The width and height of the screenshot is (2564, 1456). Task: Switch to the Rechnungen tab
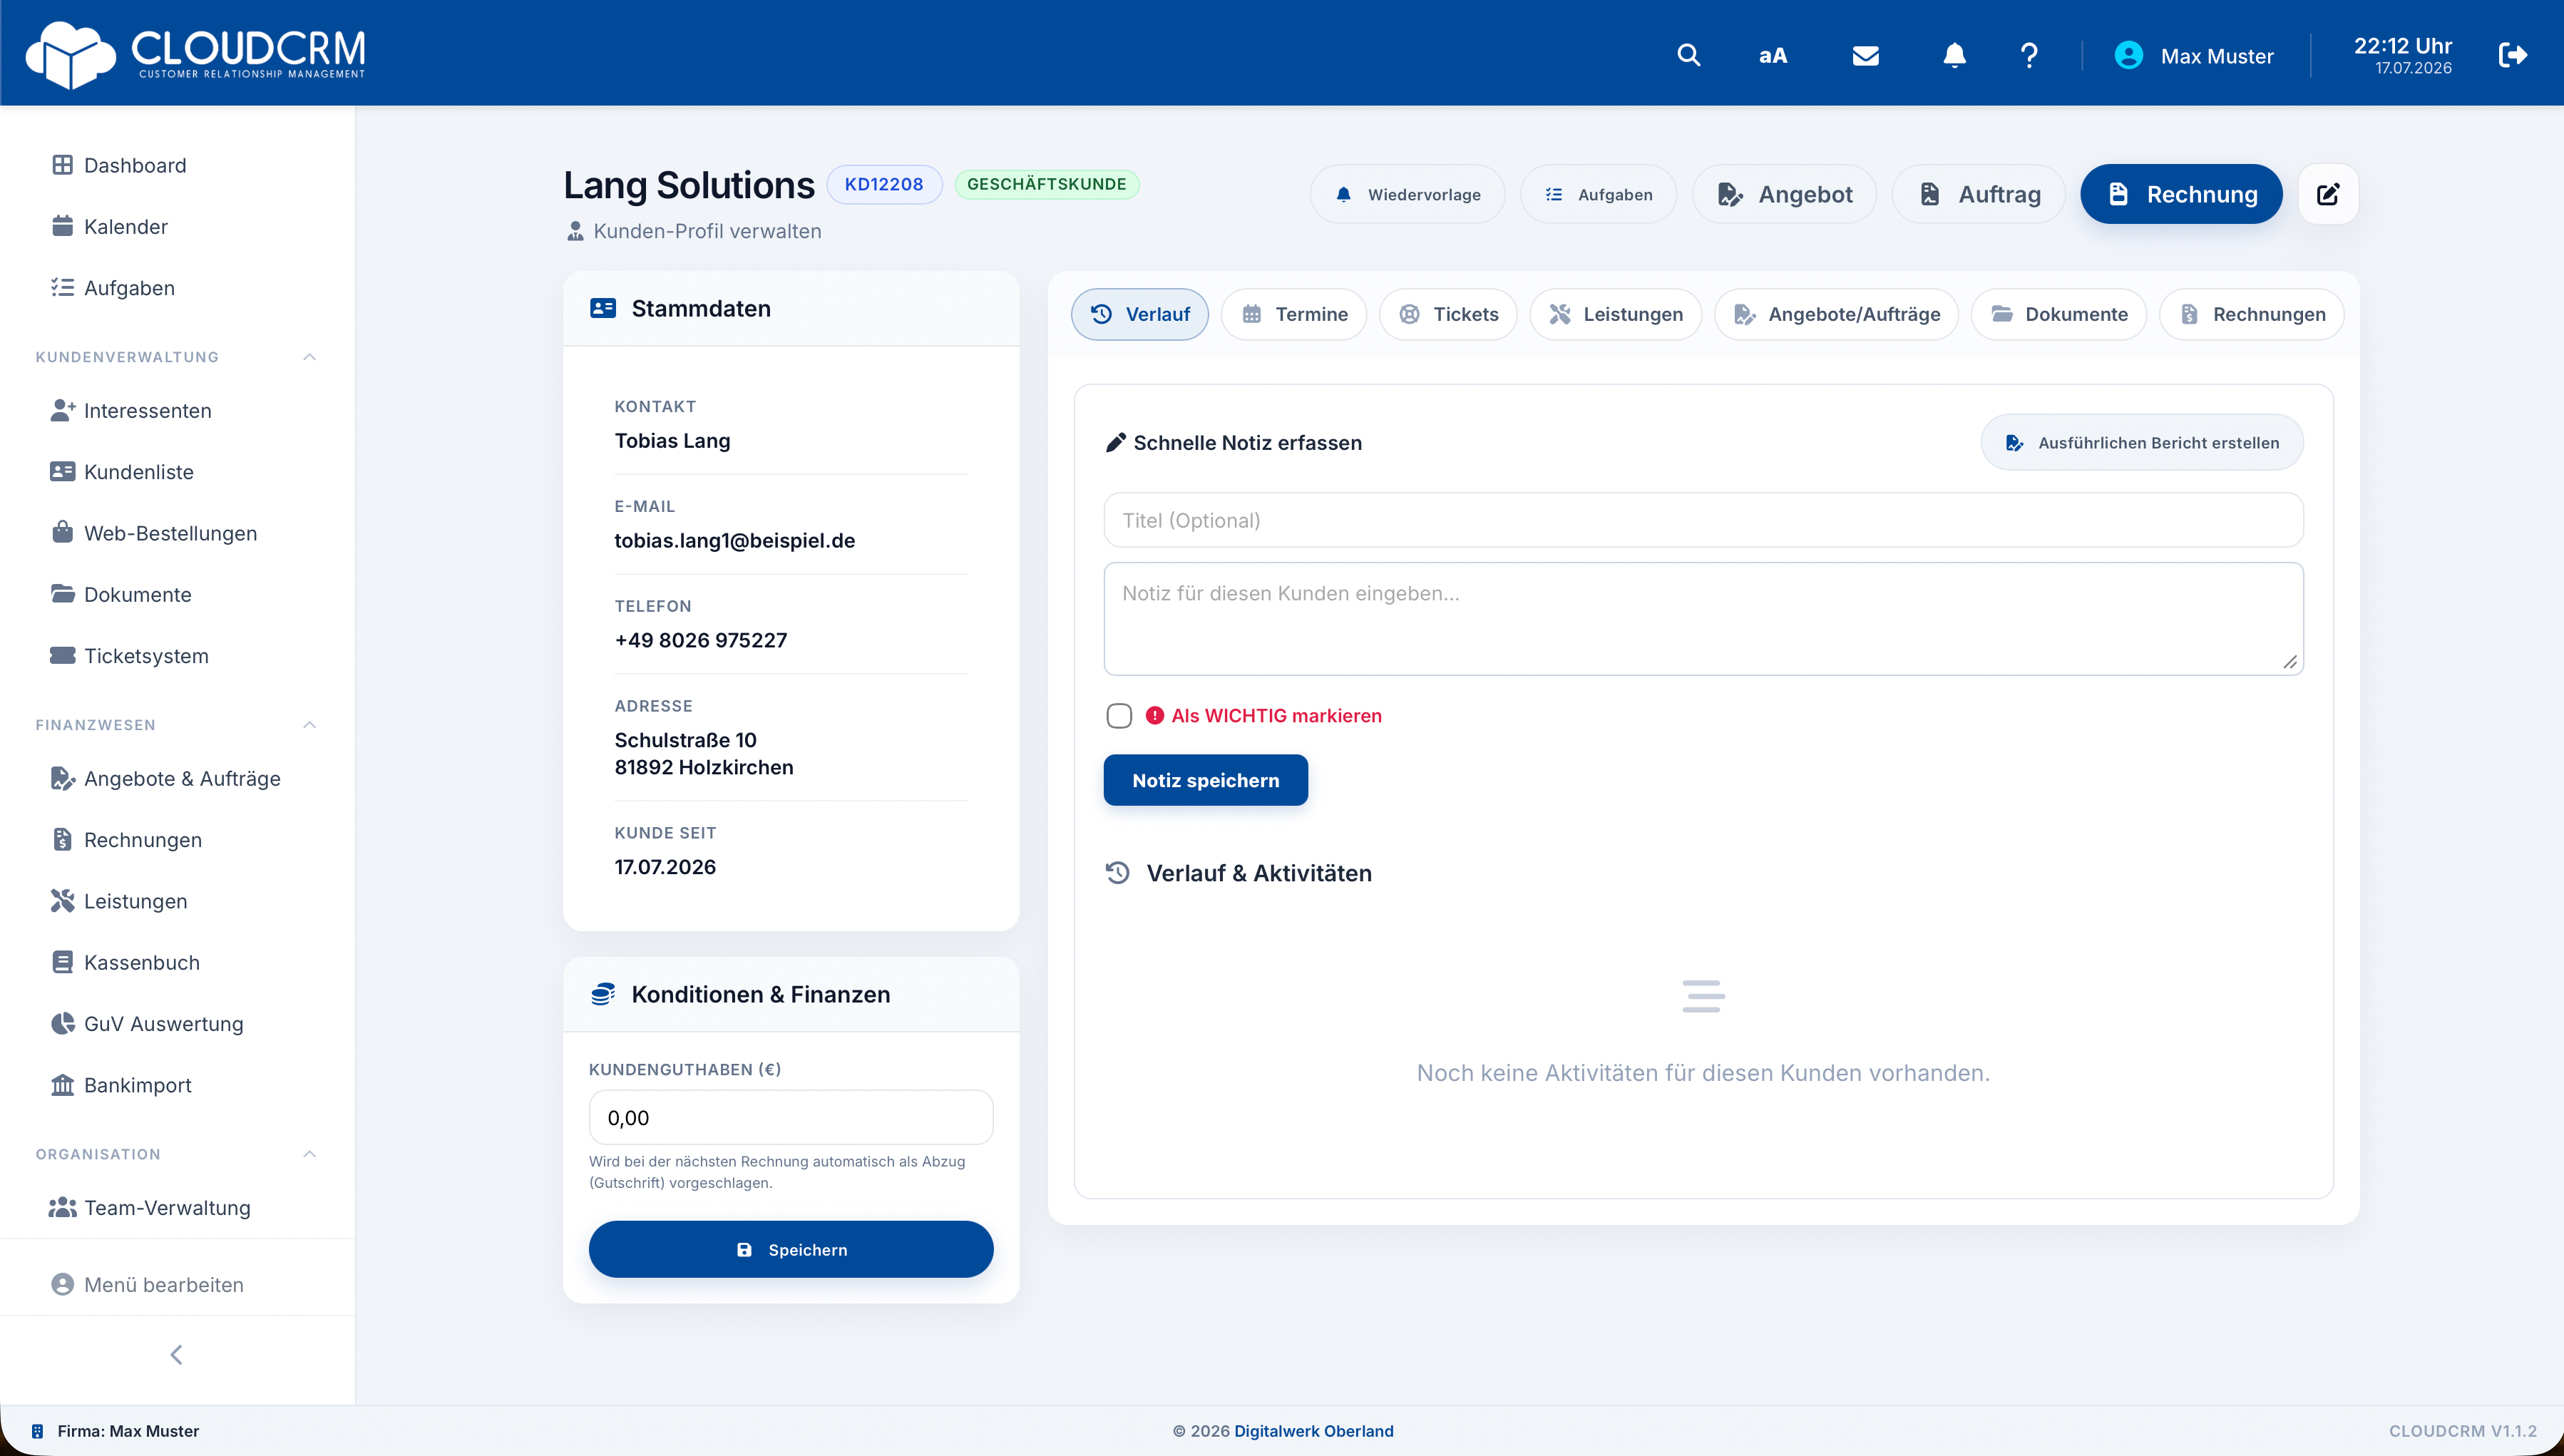tap(2252, 314)
